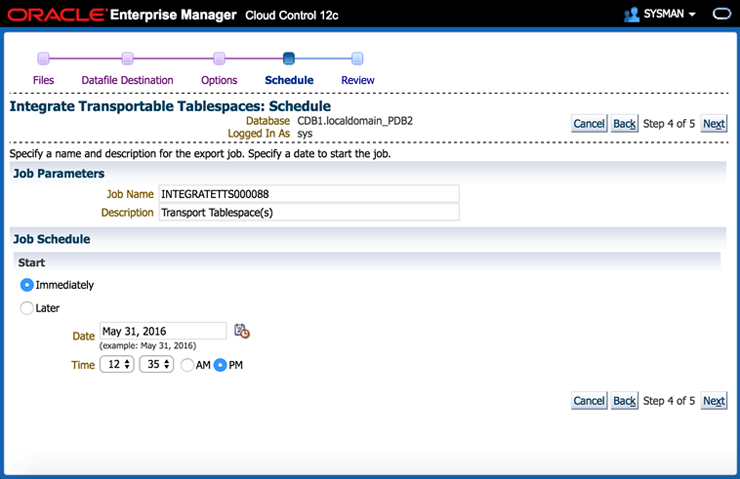Go to the Review step label
740x479 pixels.
pyautogui.click(x=358, y=80)
